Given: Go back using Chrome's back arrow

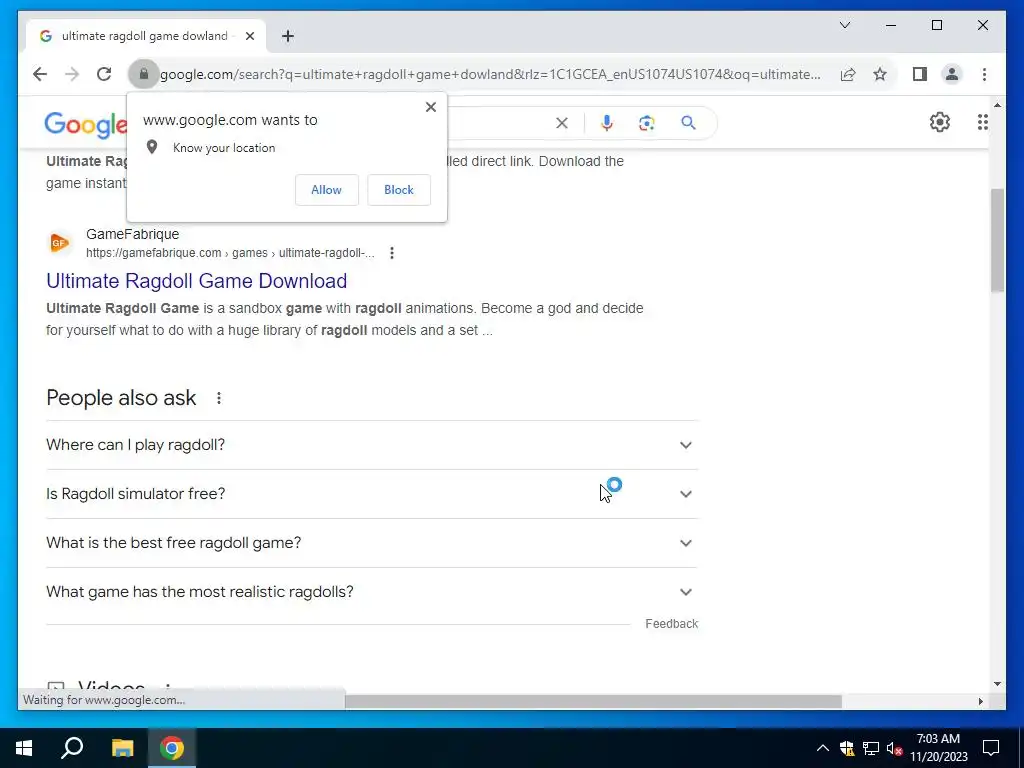Looking at the screenshot, I should 40,74.
